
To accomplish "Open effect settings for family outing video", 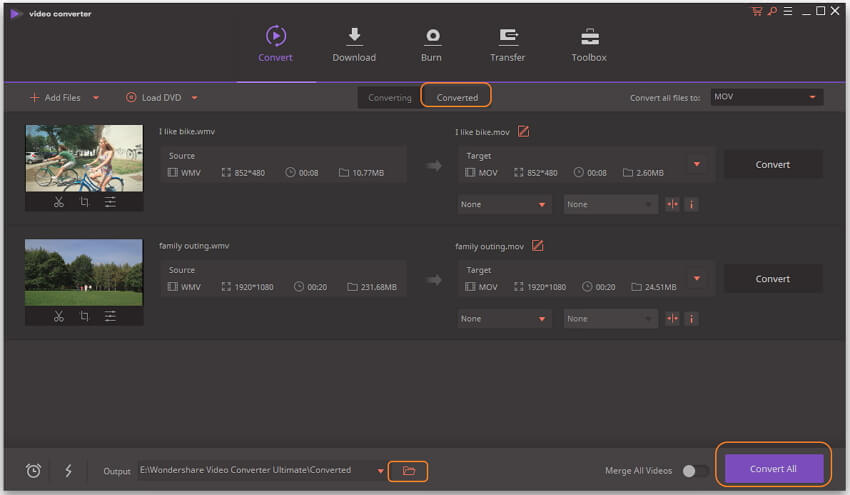I will 110,316.
